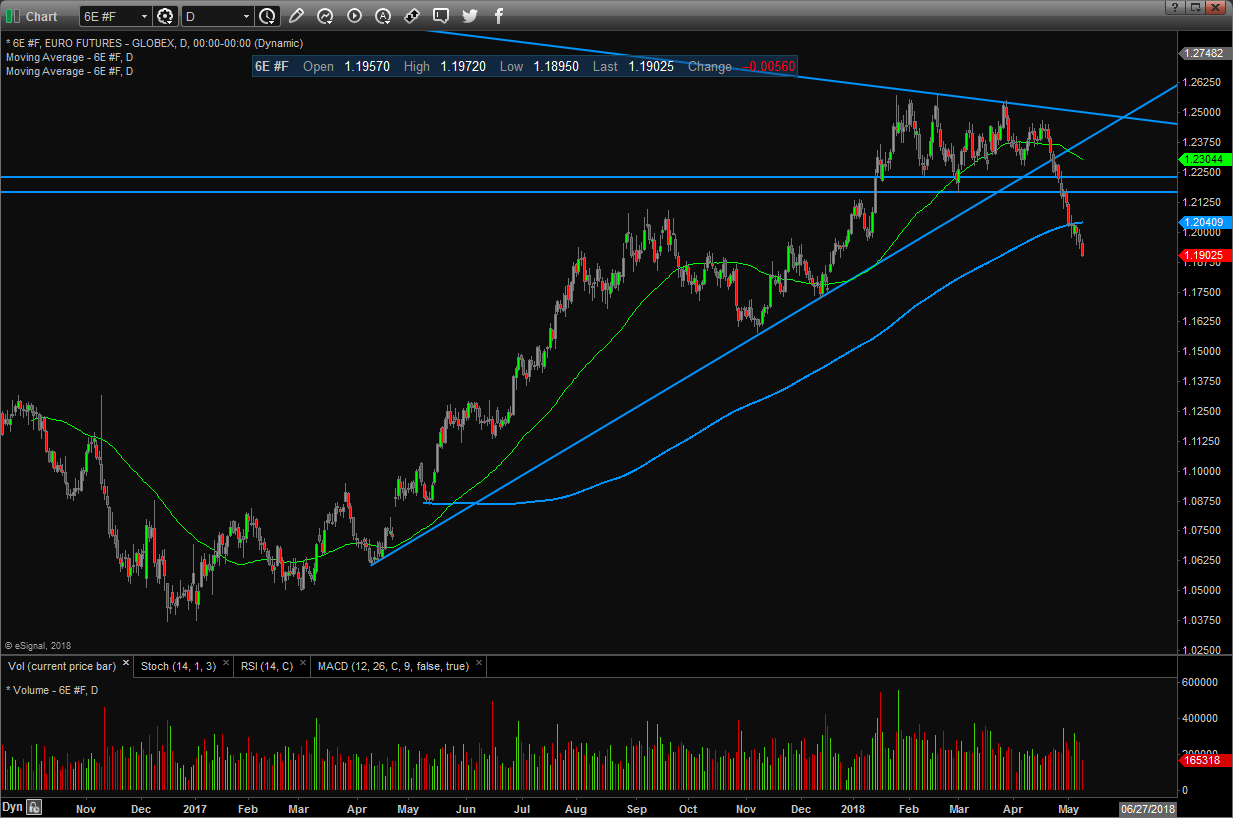Switch to the MACD indicator tab
The width and height of the screenshot is (1233, 818).
click(x=392, y=666)
